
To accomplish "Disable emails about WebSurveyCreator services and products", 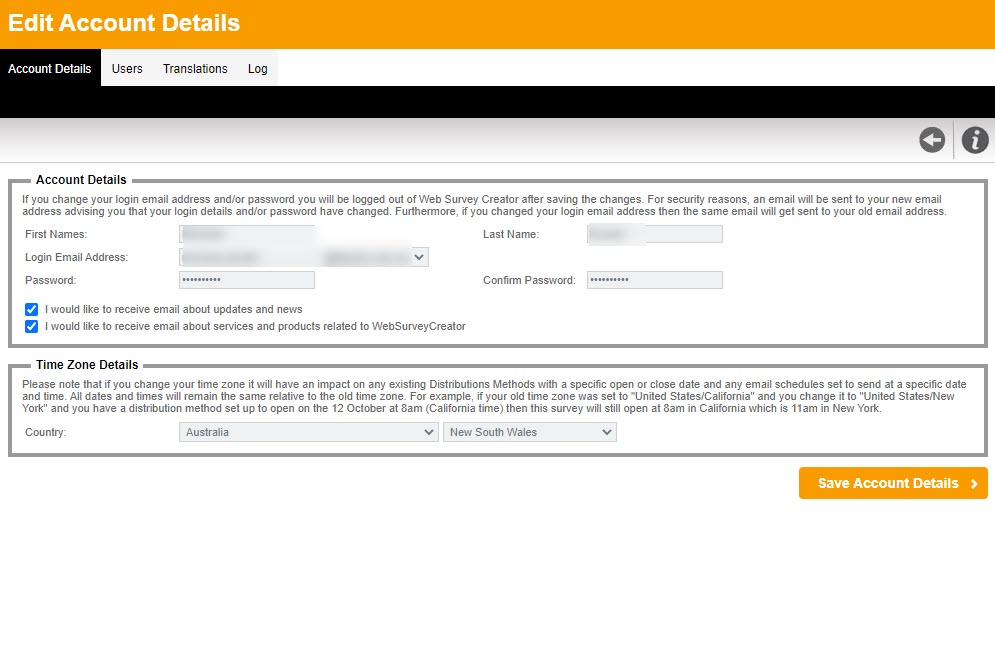I will 31,326.
